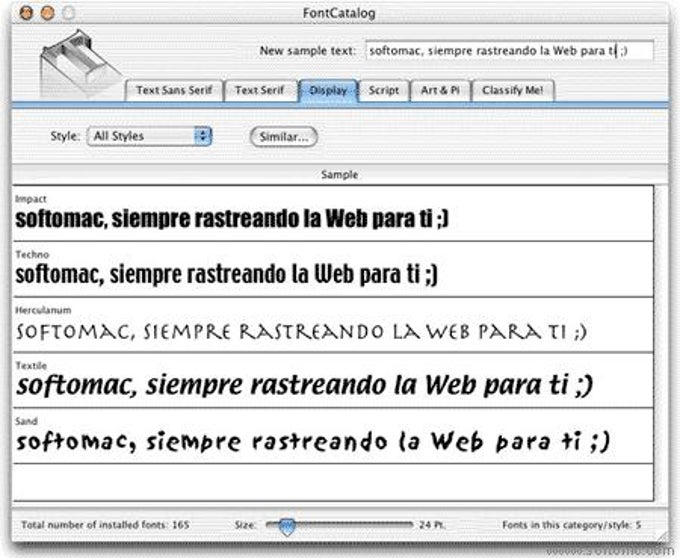Switch to the Art & Pi tab
This screenshot has width=680, height=558.
click(x=440, y=91)
